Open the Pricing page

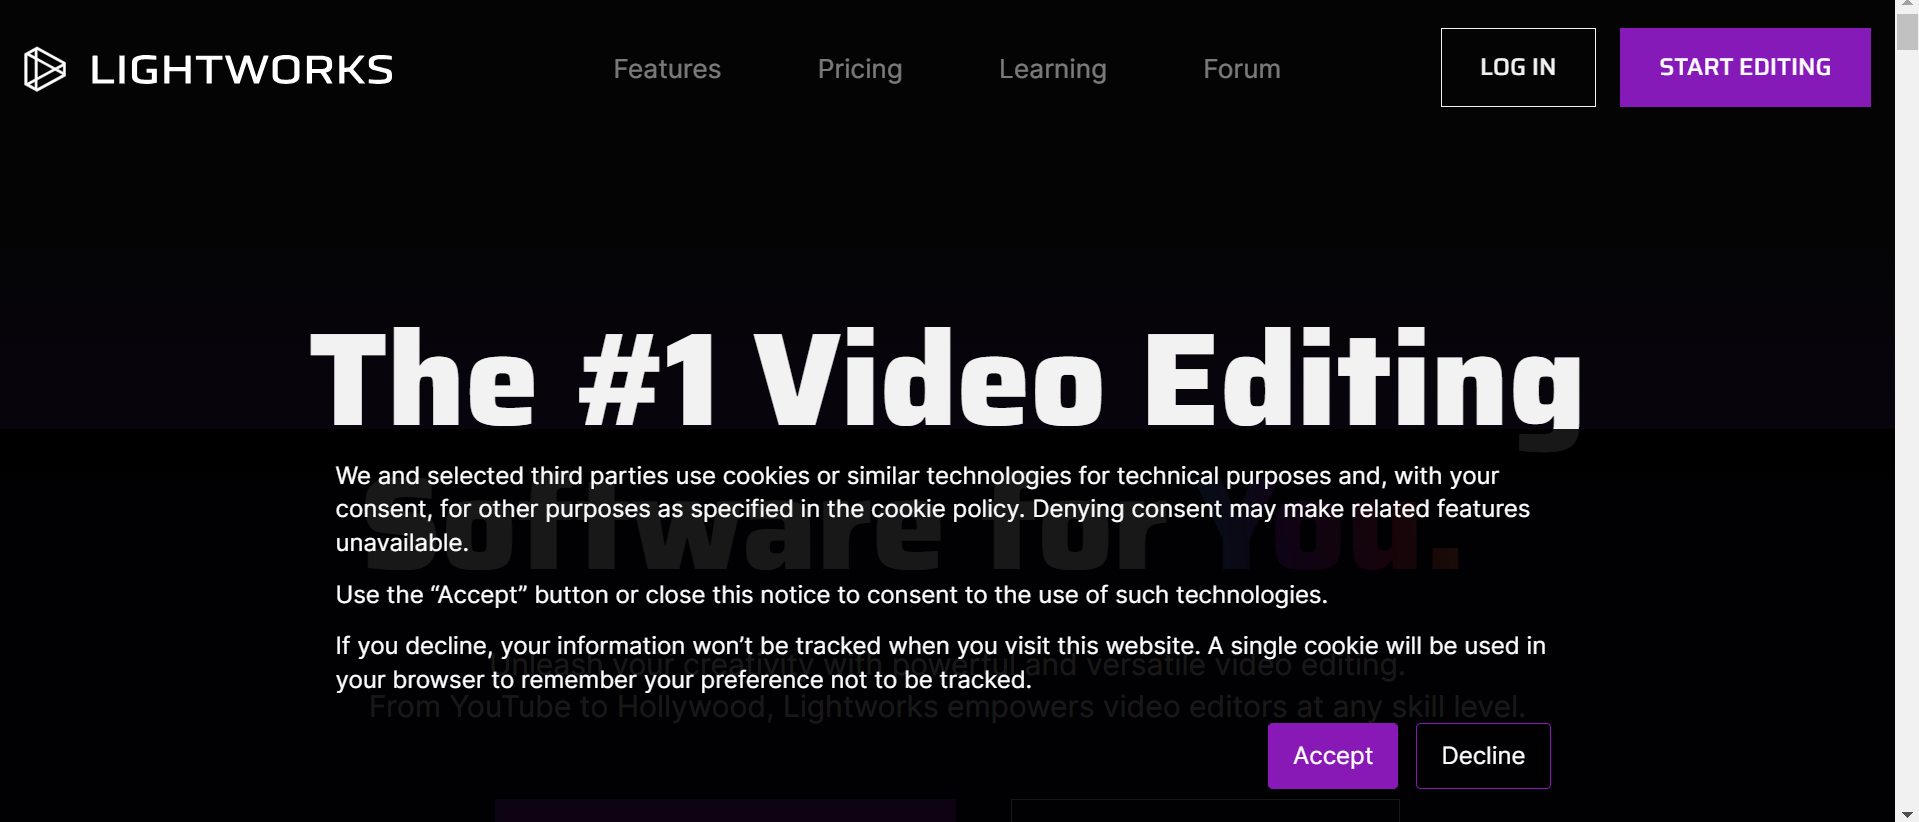tap(860, 69)
